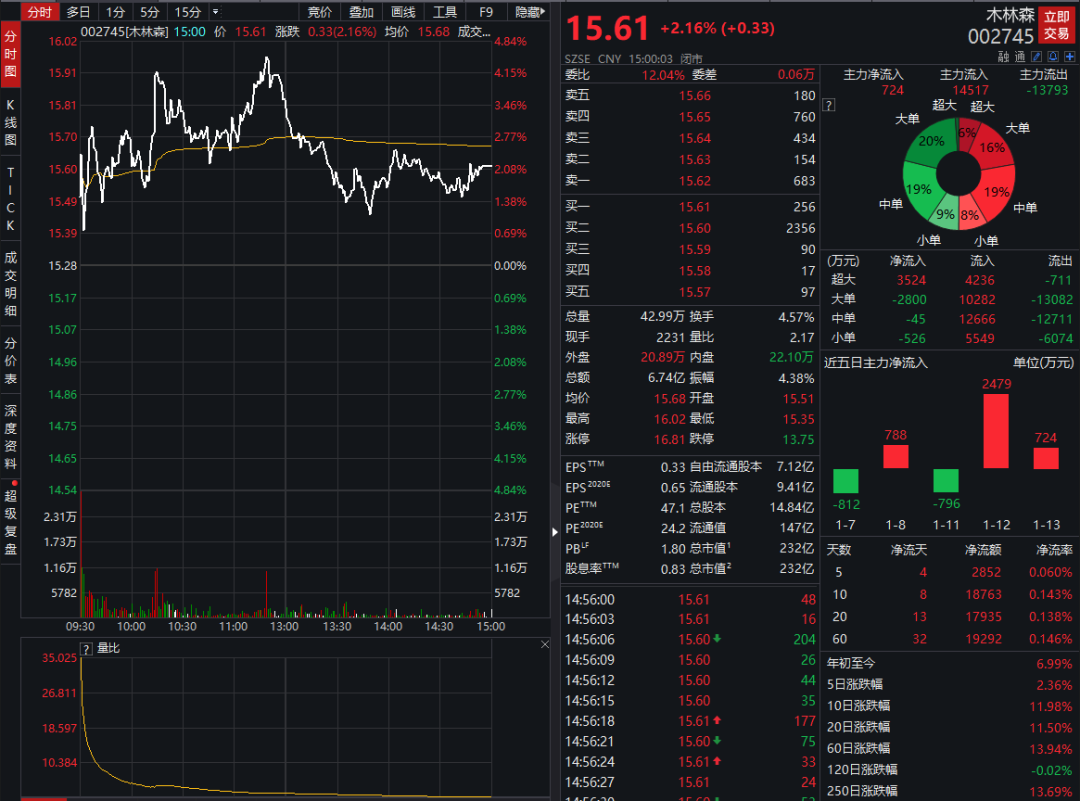1080x801 pixels.
Task: Toggle the 竞价 call auction display
Action: tap(319, 12)
